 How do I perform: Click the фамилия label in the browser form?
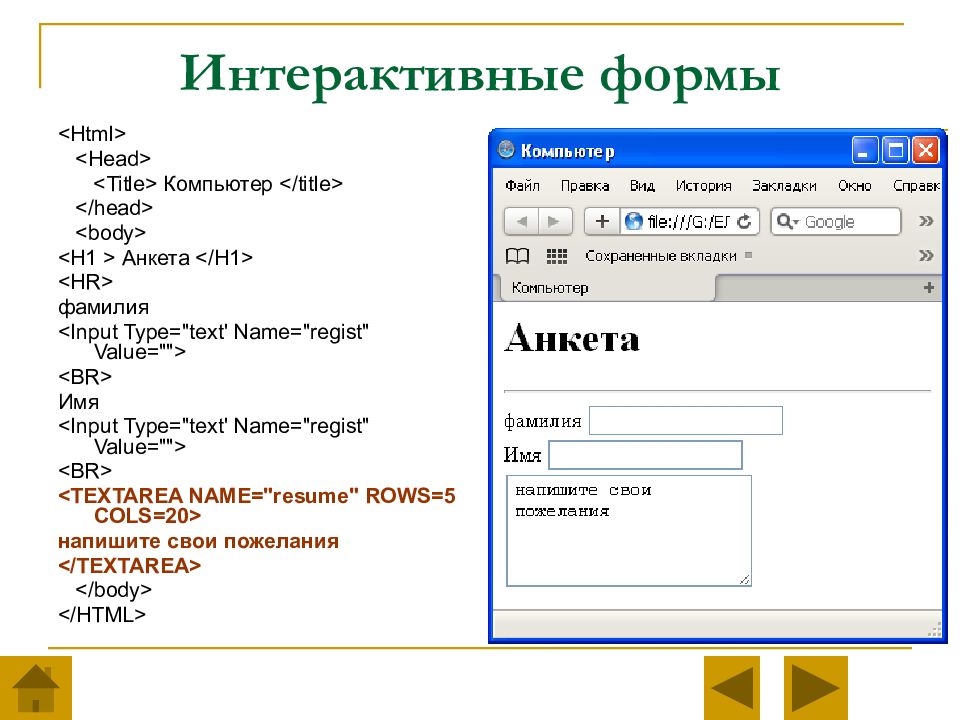click(x=542, y=421)
